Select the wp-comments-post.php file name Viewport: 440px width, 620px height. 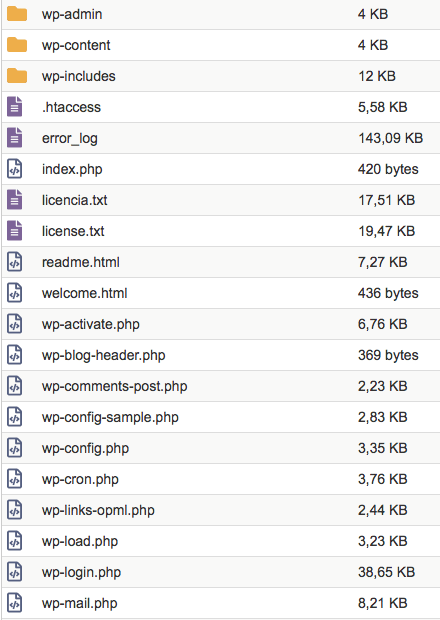[x=115, y=386]
